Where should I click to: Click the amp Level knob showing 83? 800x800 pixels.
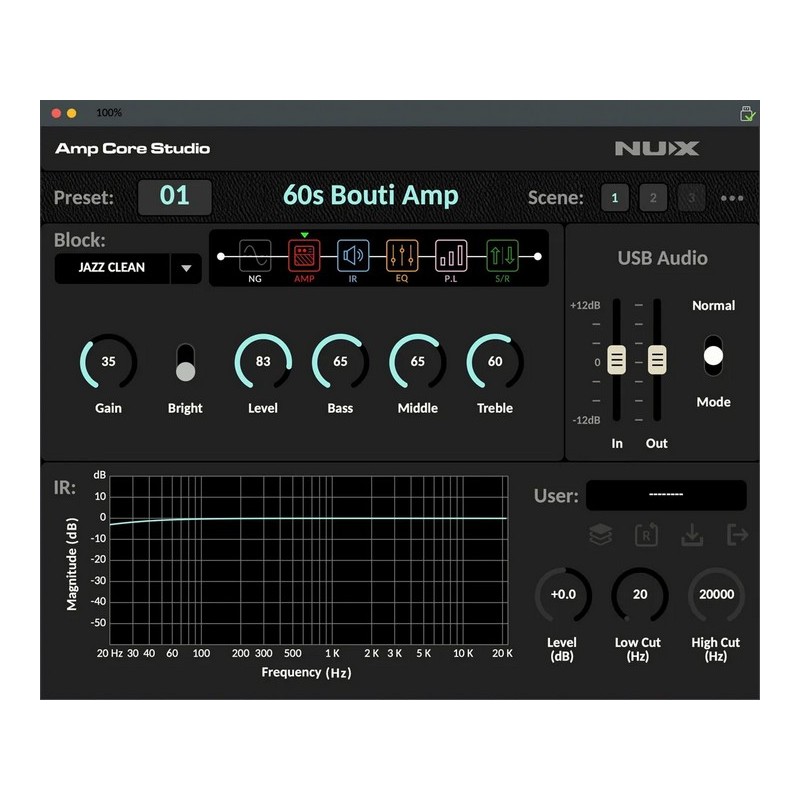(263, 362)
